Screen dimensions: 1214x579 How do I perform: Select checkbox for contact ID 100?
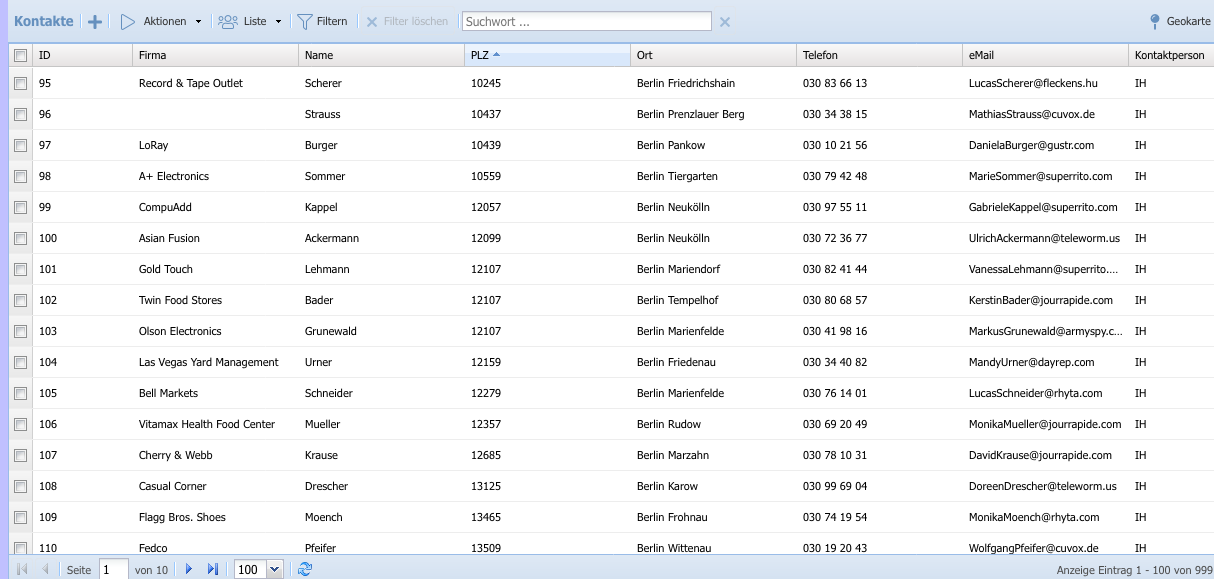coord(20,239)
